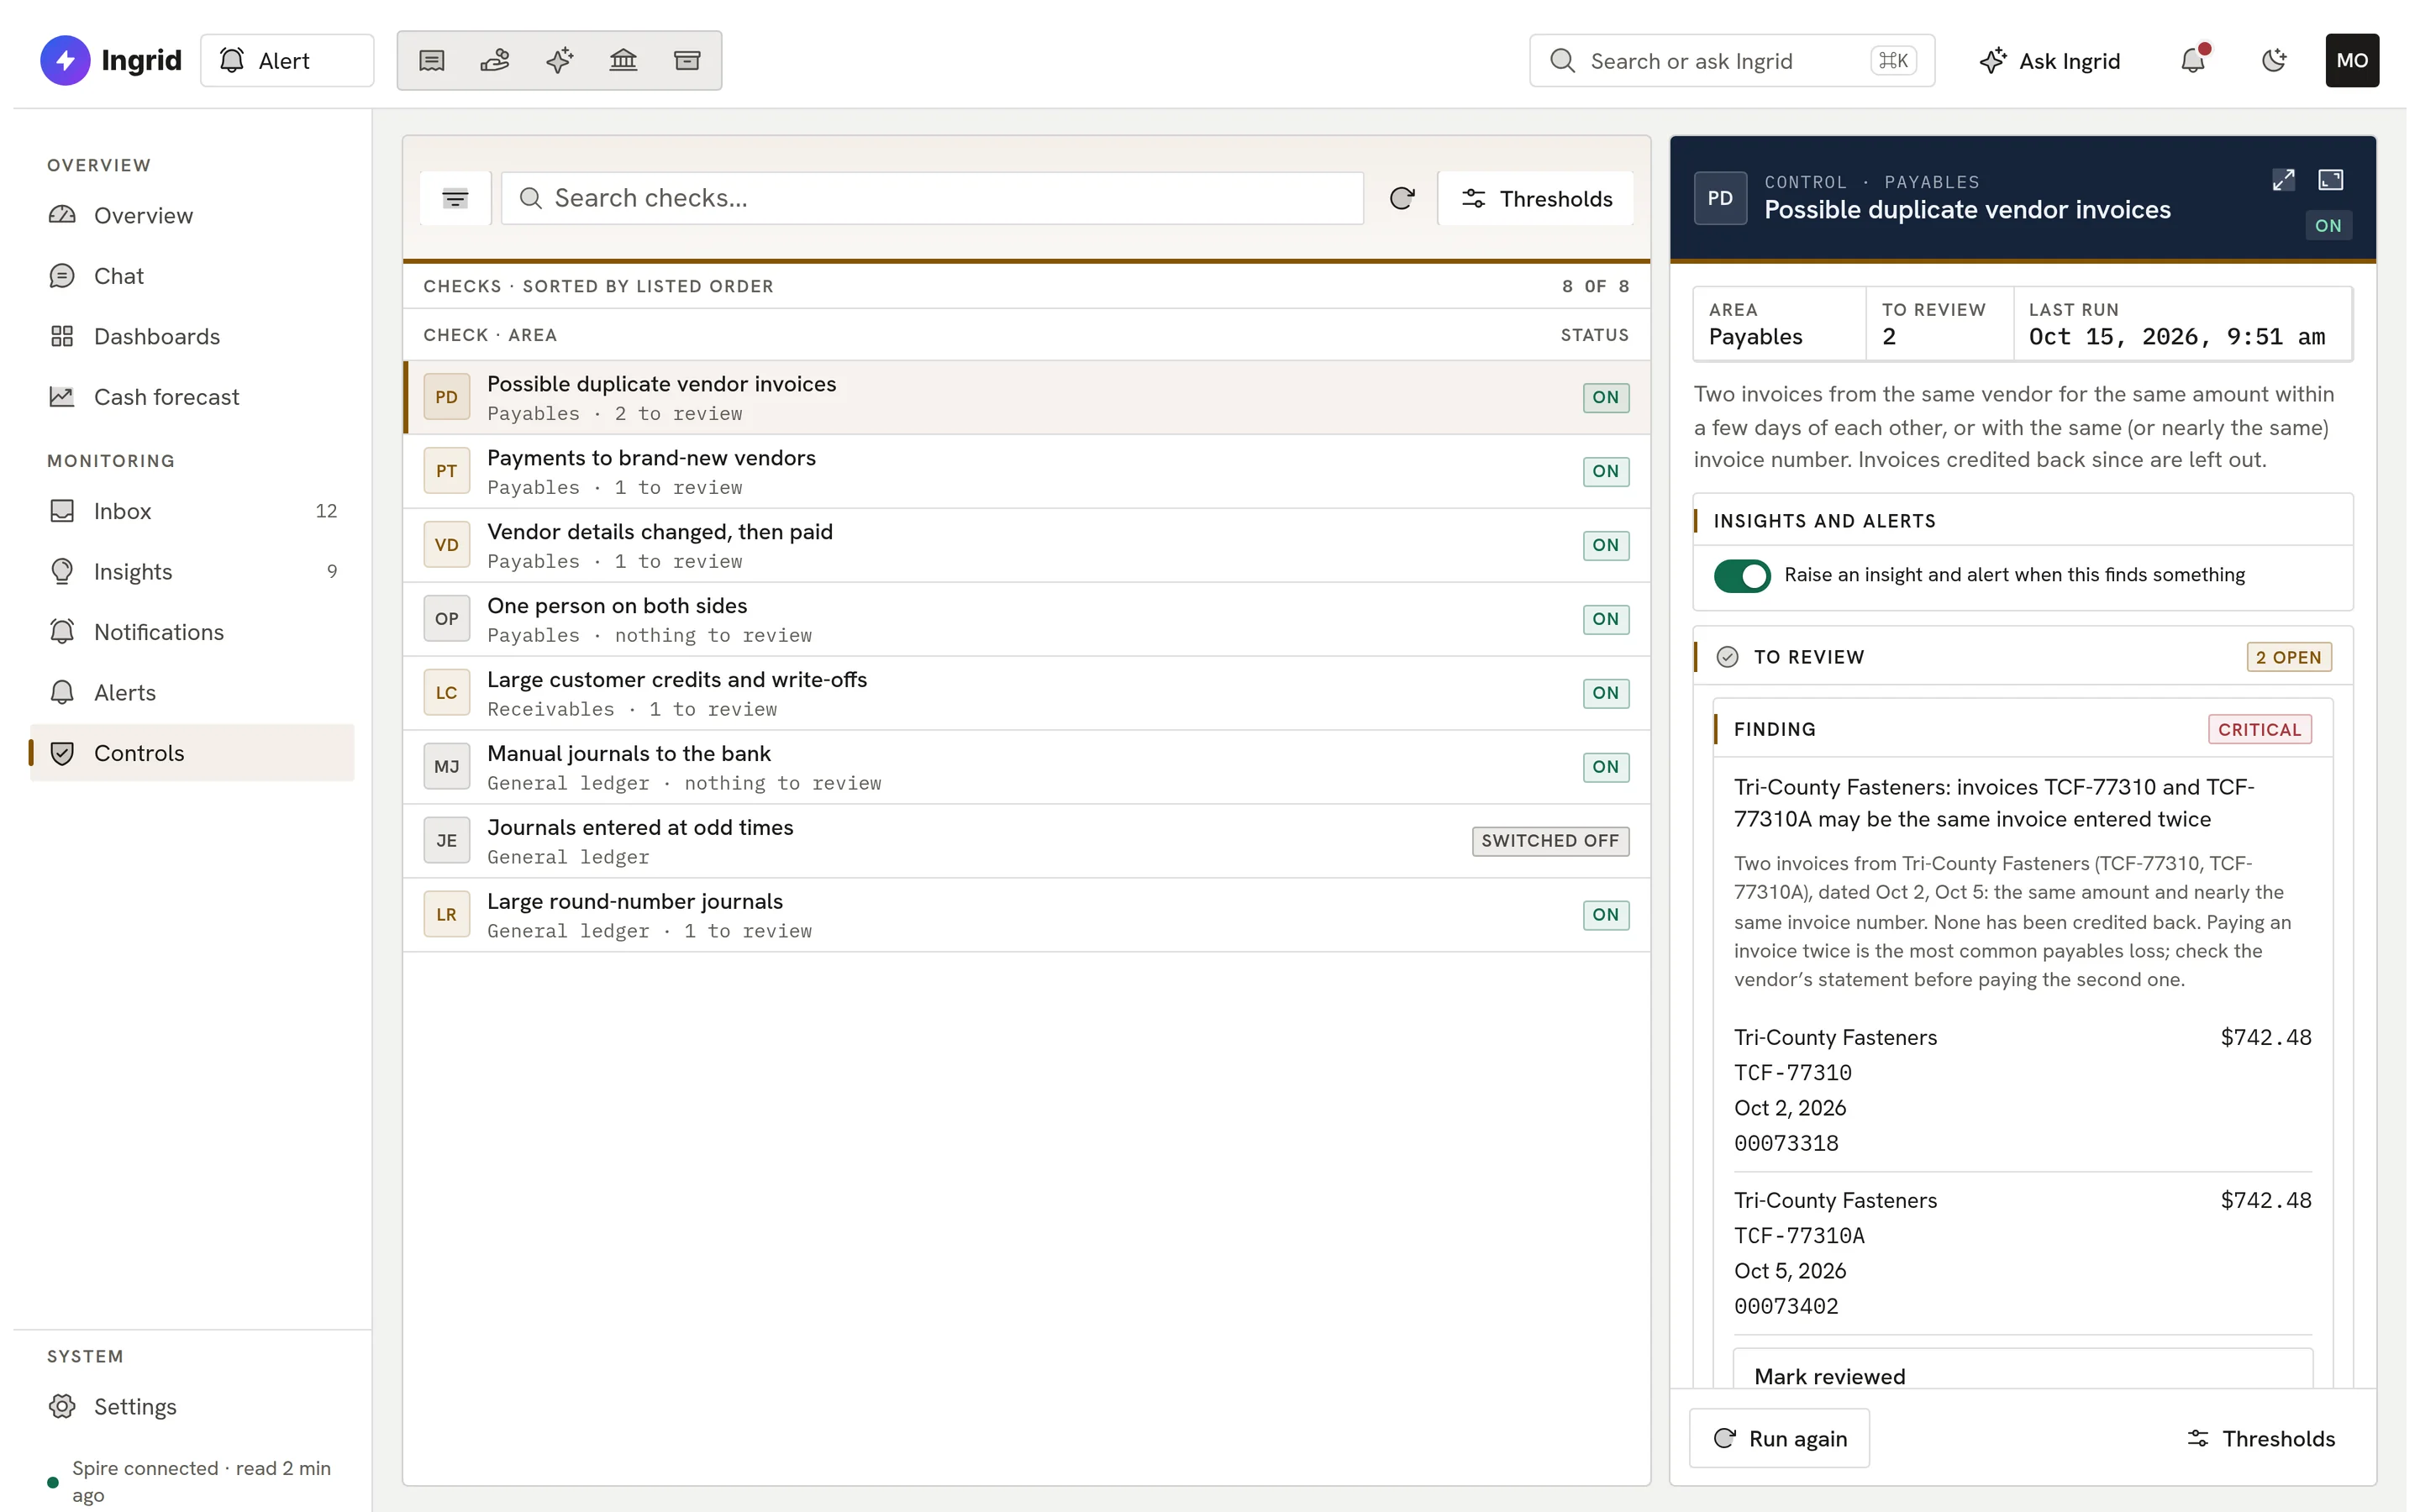Viewport: 2420px width, 1512px height.
Task: Click the Search or ask Ingrid field
Action: 1732,60
